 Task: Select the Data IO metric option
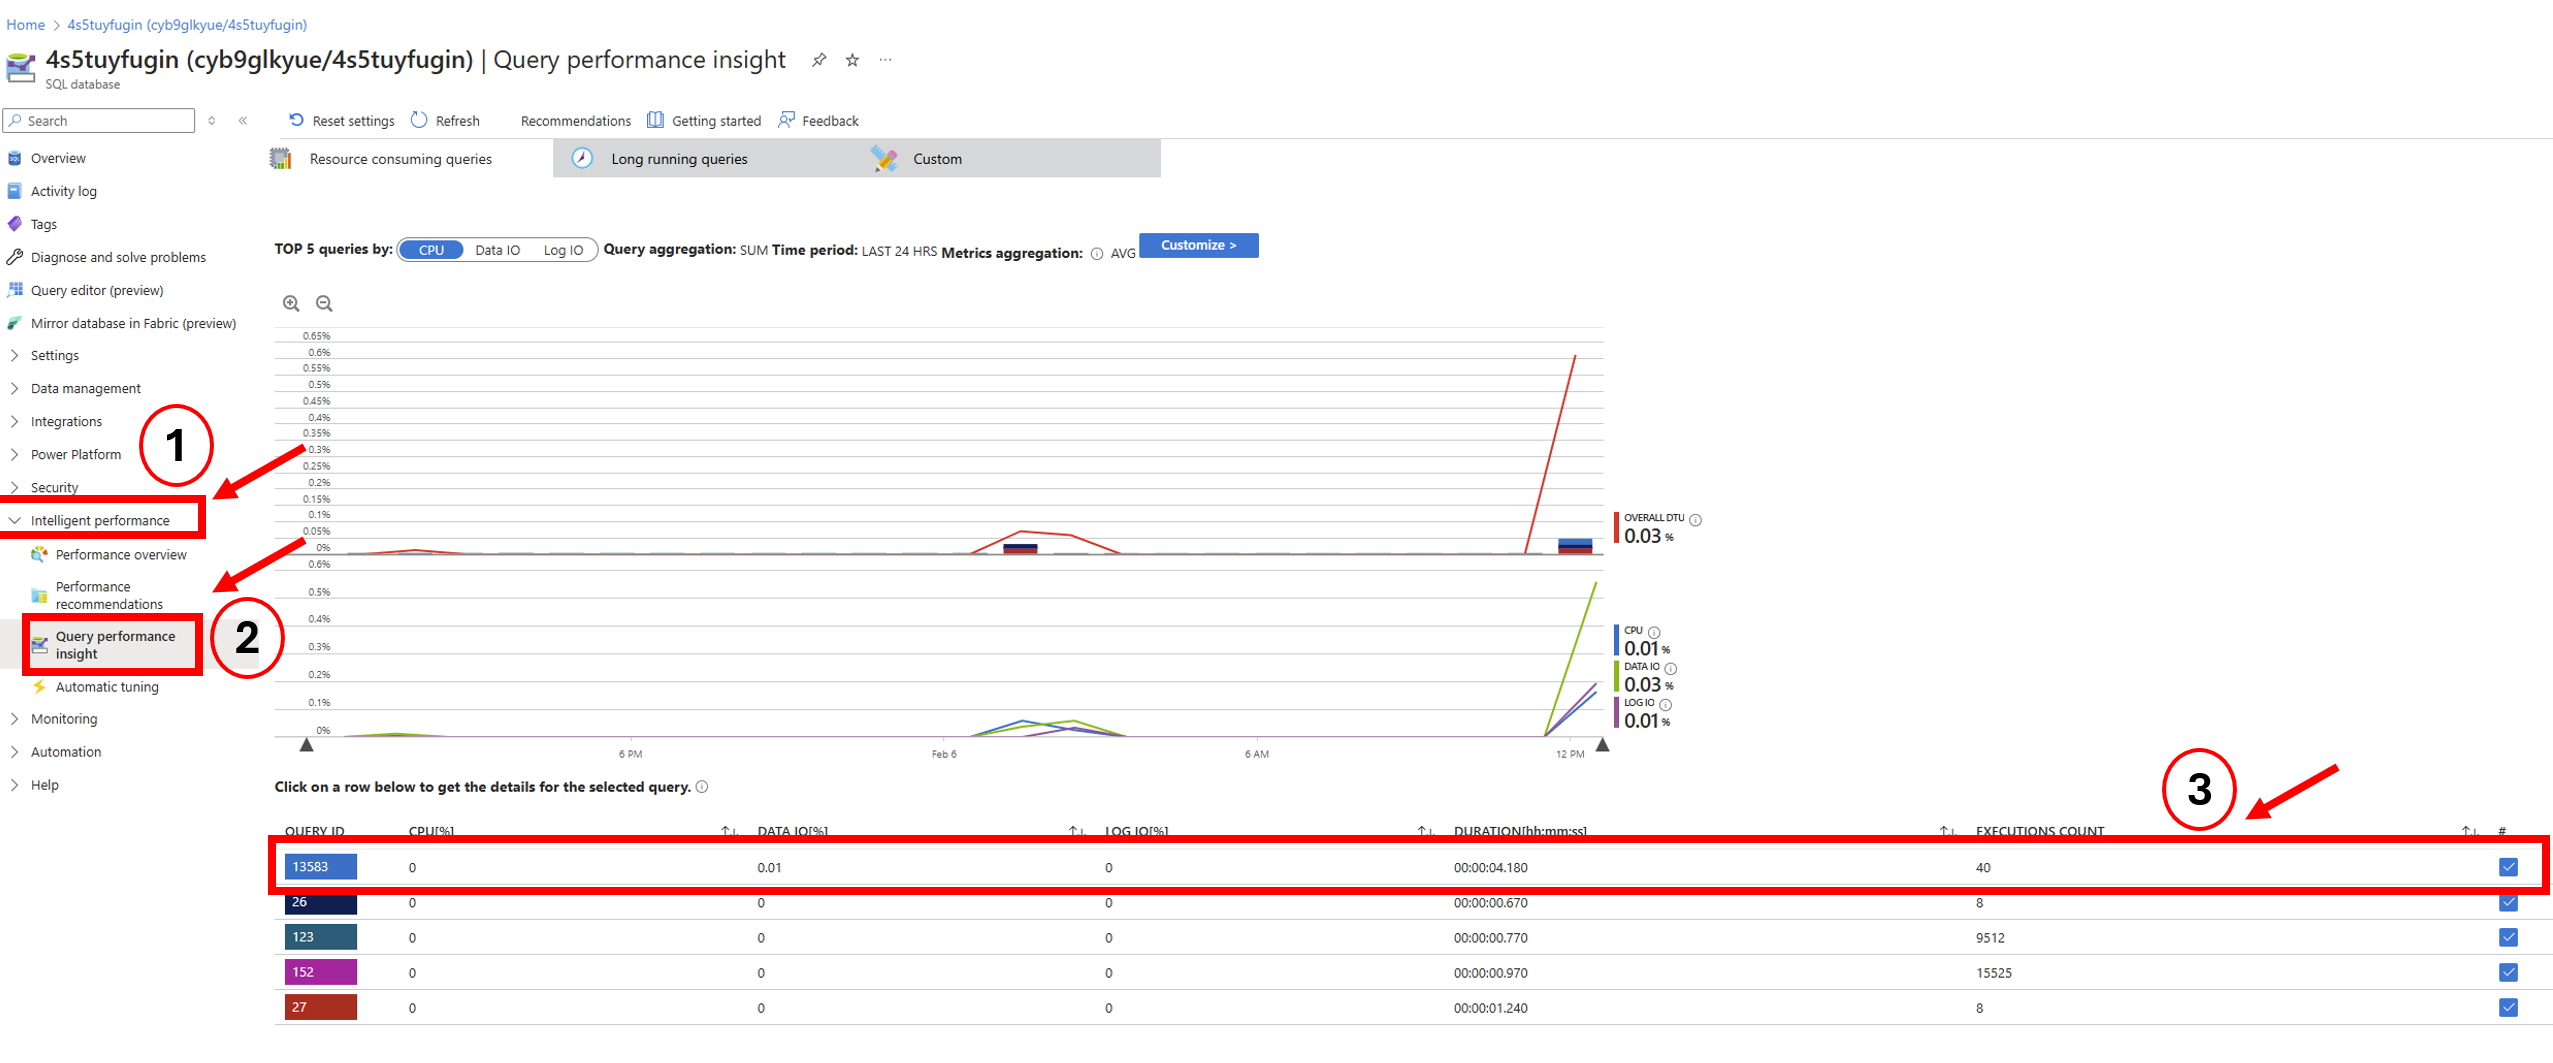coord(497,250)
